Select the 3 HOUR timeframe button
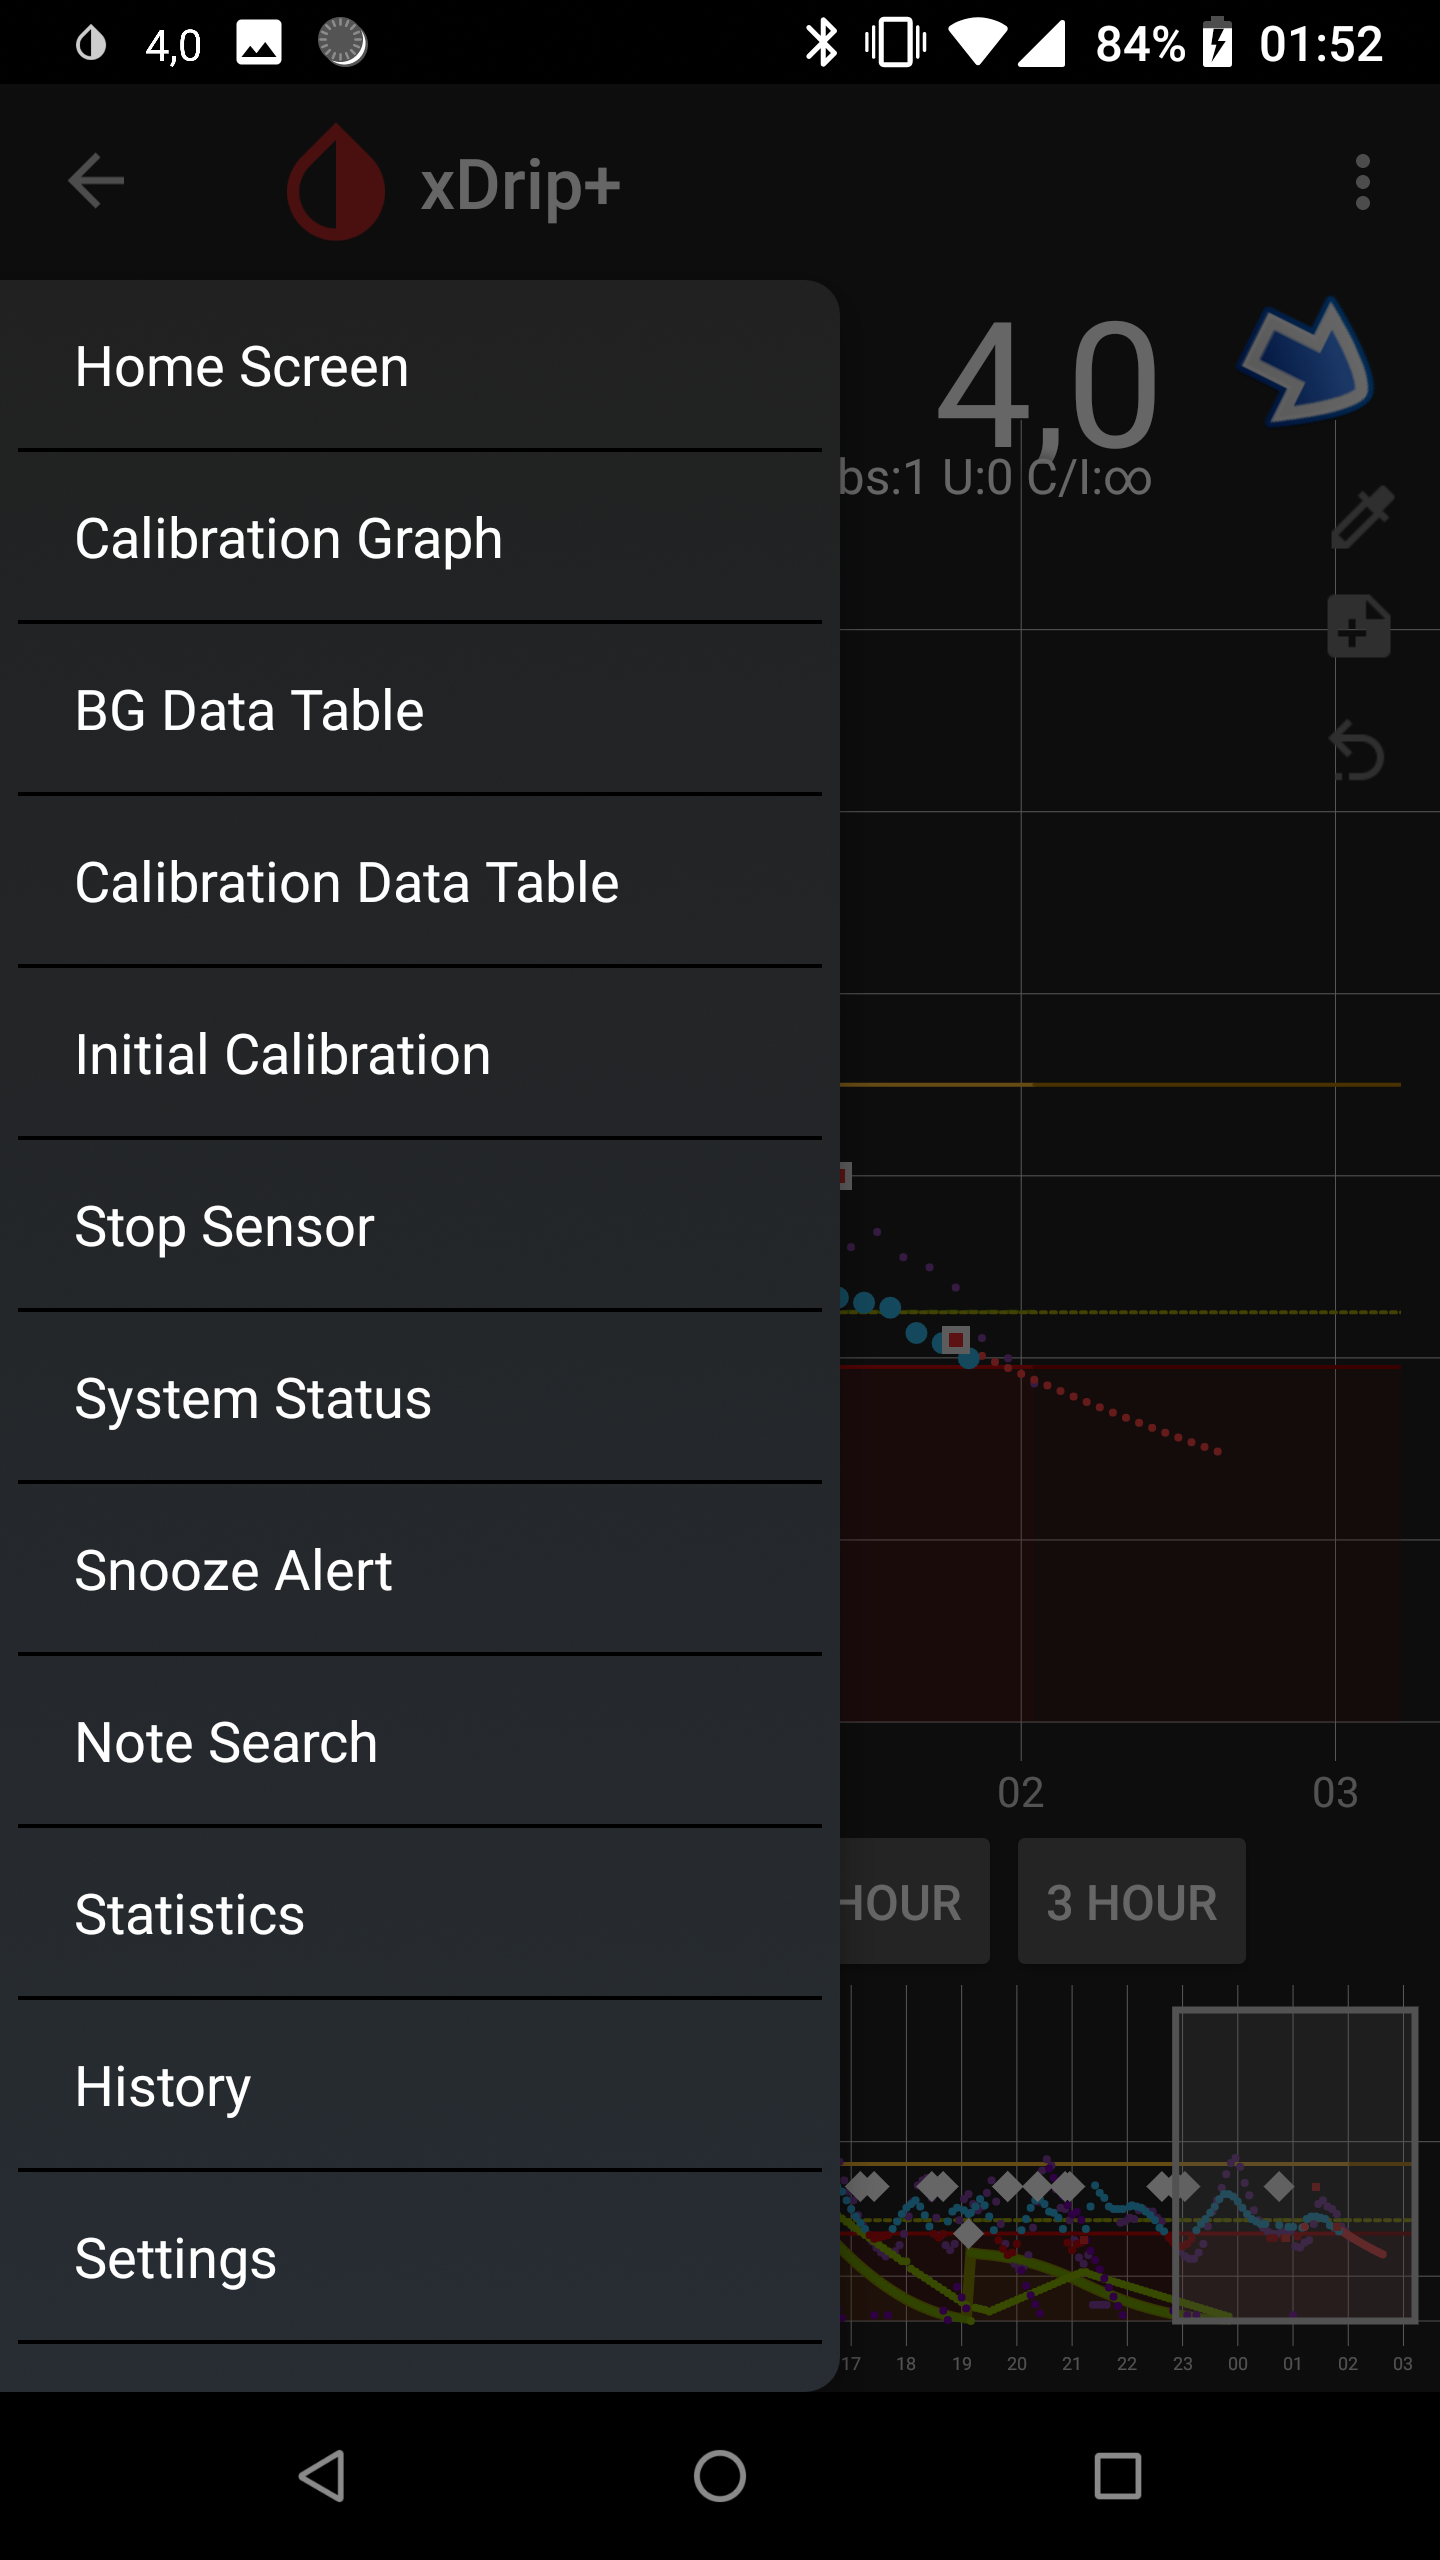 coord(1132,1901)
